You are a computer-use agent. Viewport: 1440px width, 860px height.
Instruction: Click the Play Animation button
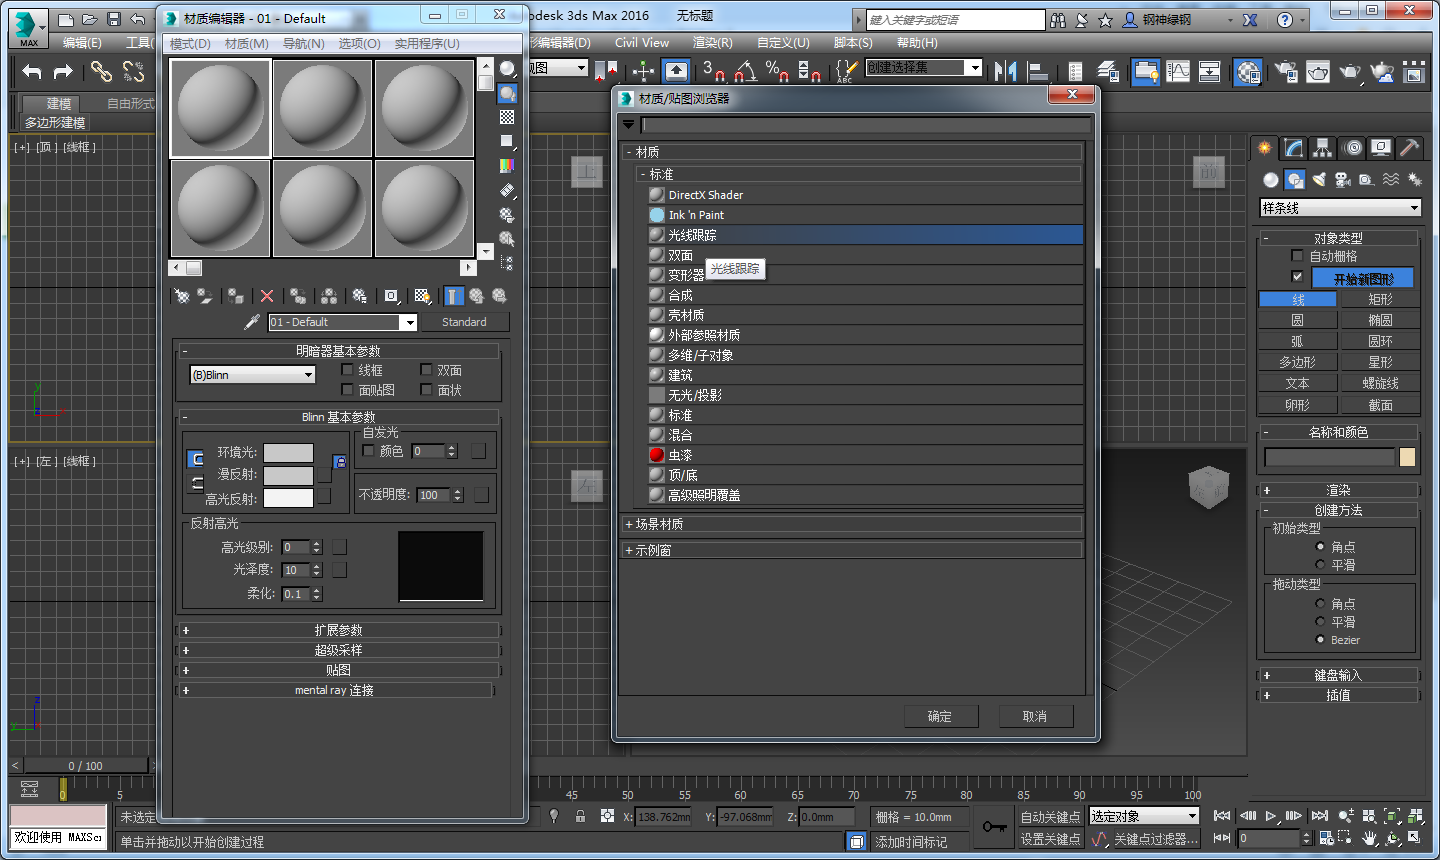1271,816
